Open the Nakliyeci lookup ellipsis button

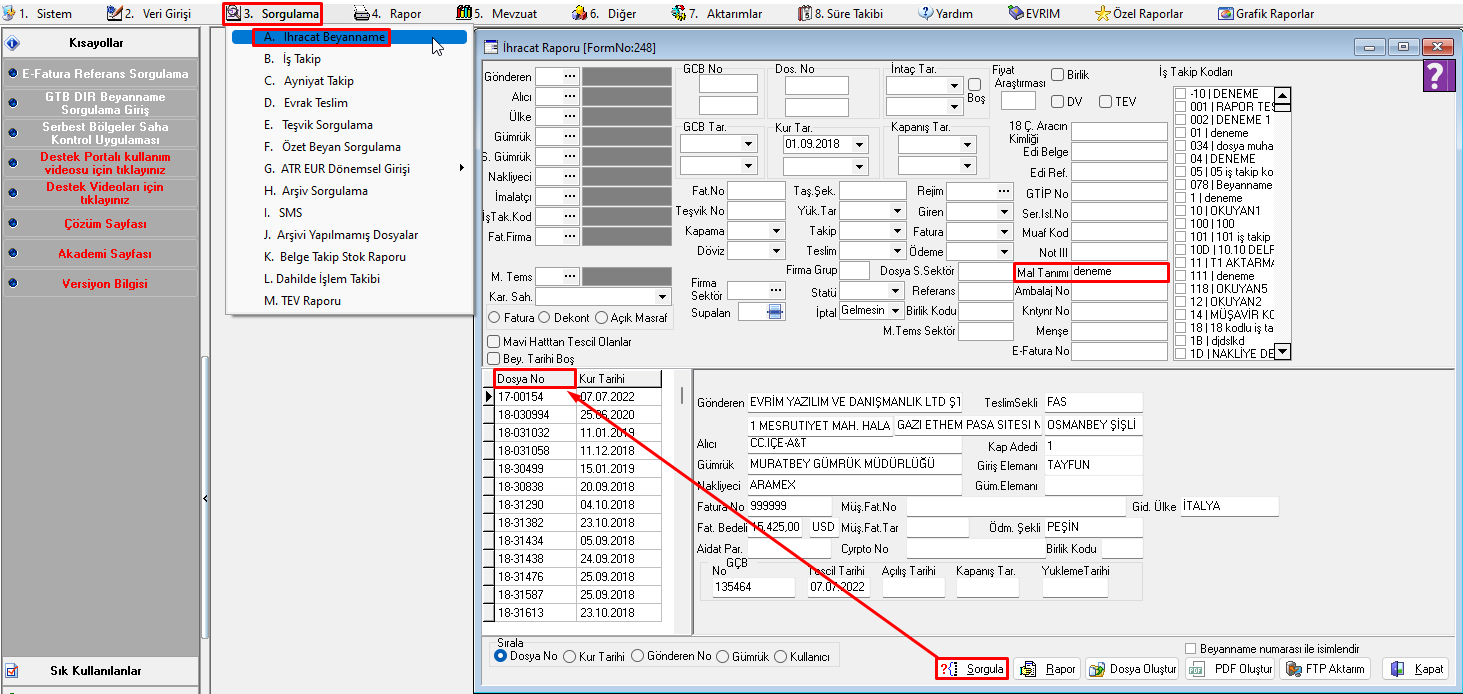tap(570, 177)
